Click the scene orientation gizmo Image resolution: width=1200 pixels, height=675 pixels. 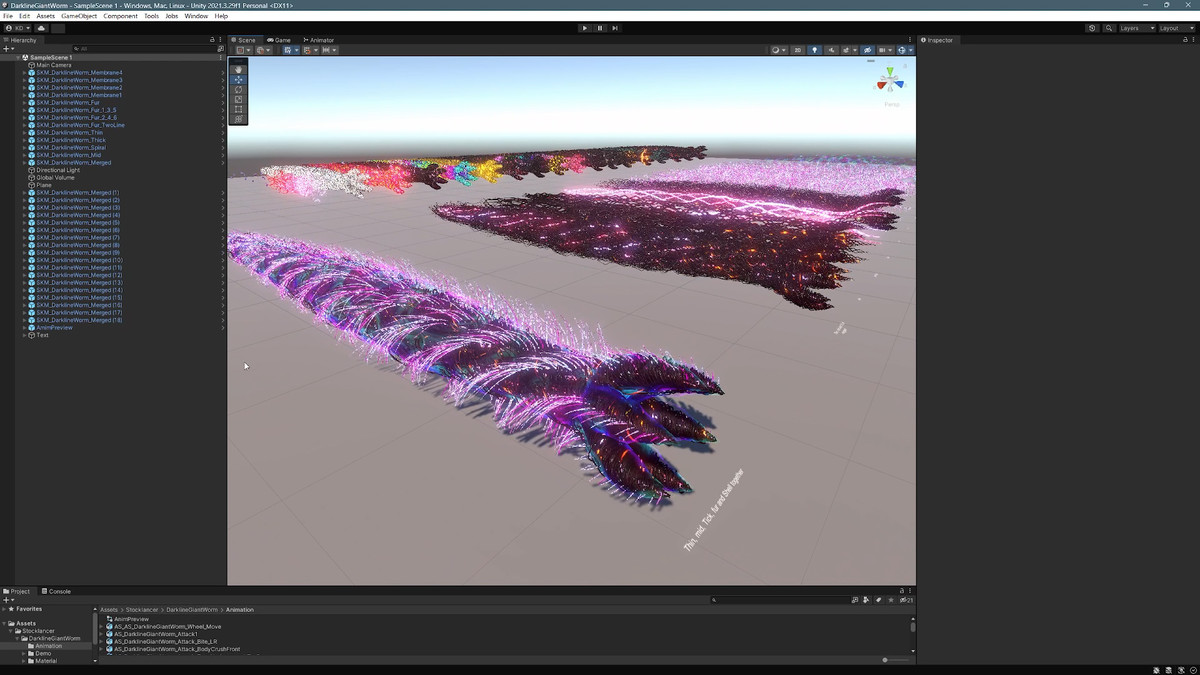[x=889, y=81]
